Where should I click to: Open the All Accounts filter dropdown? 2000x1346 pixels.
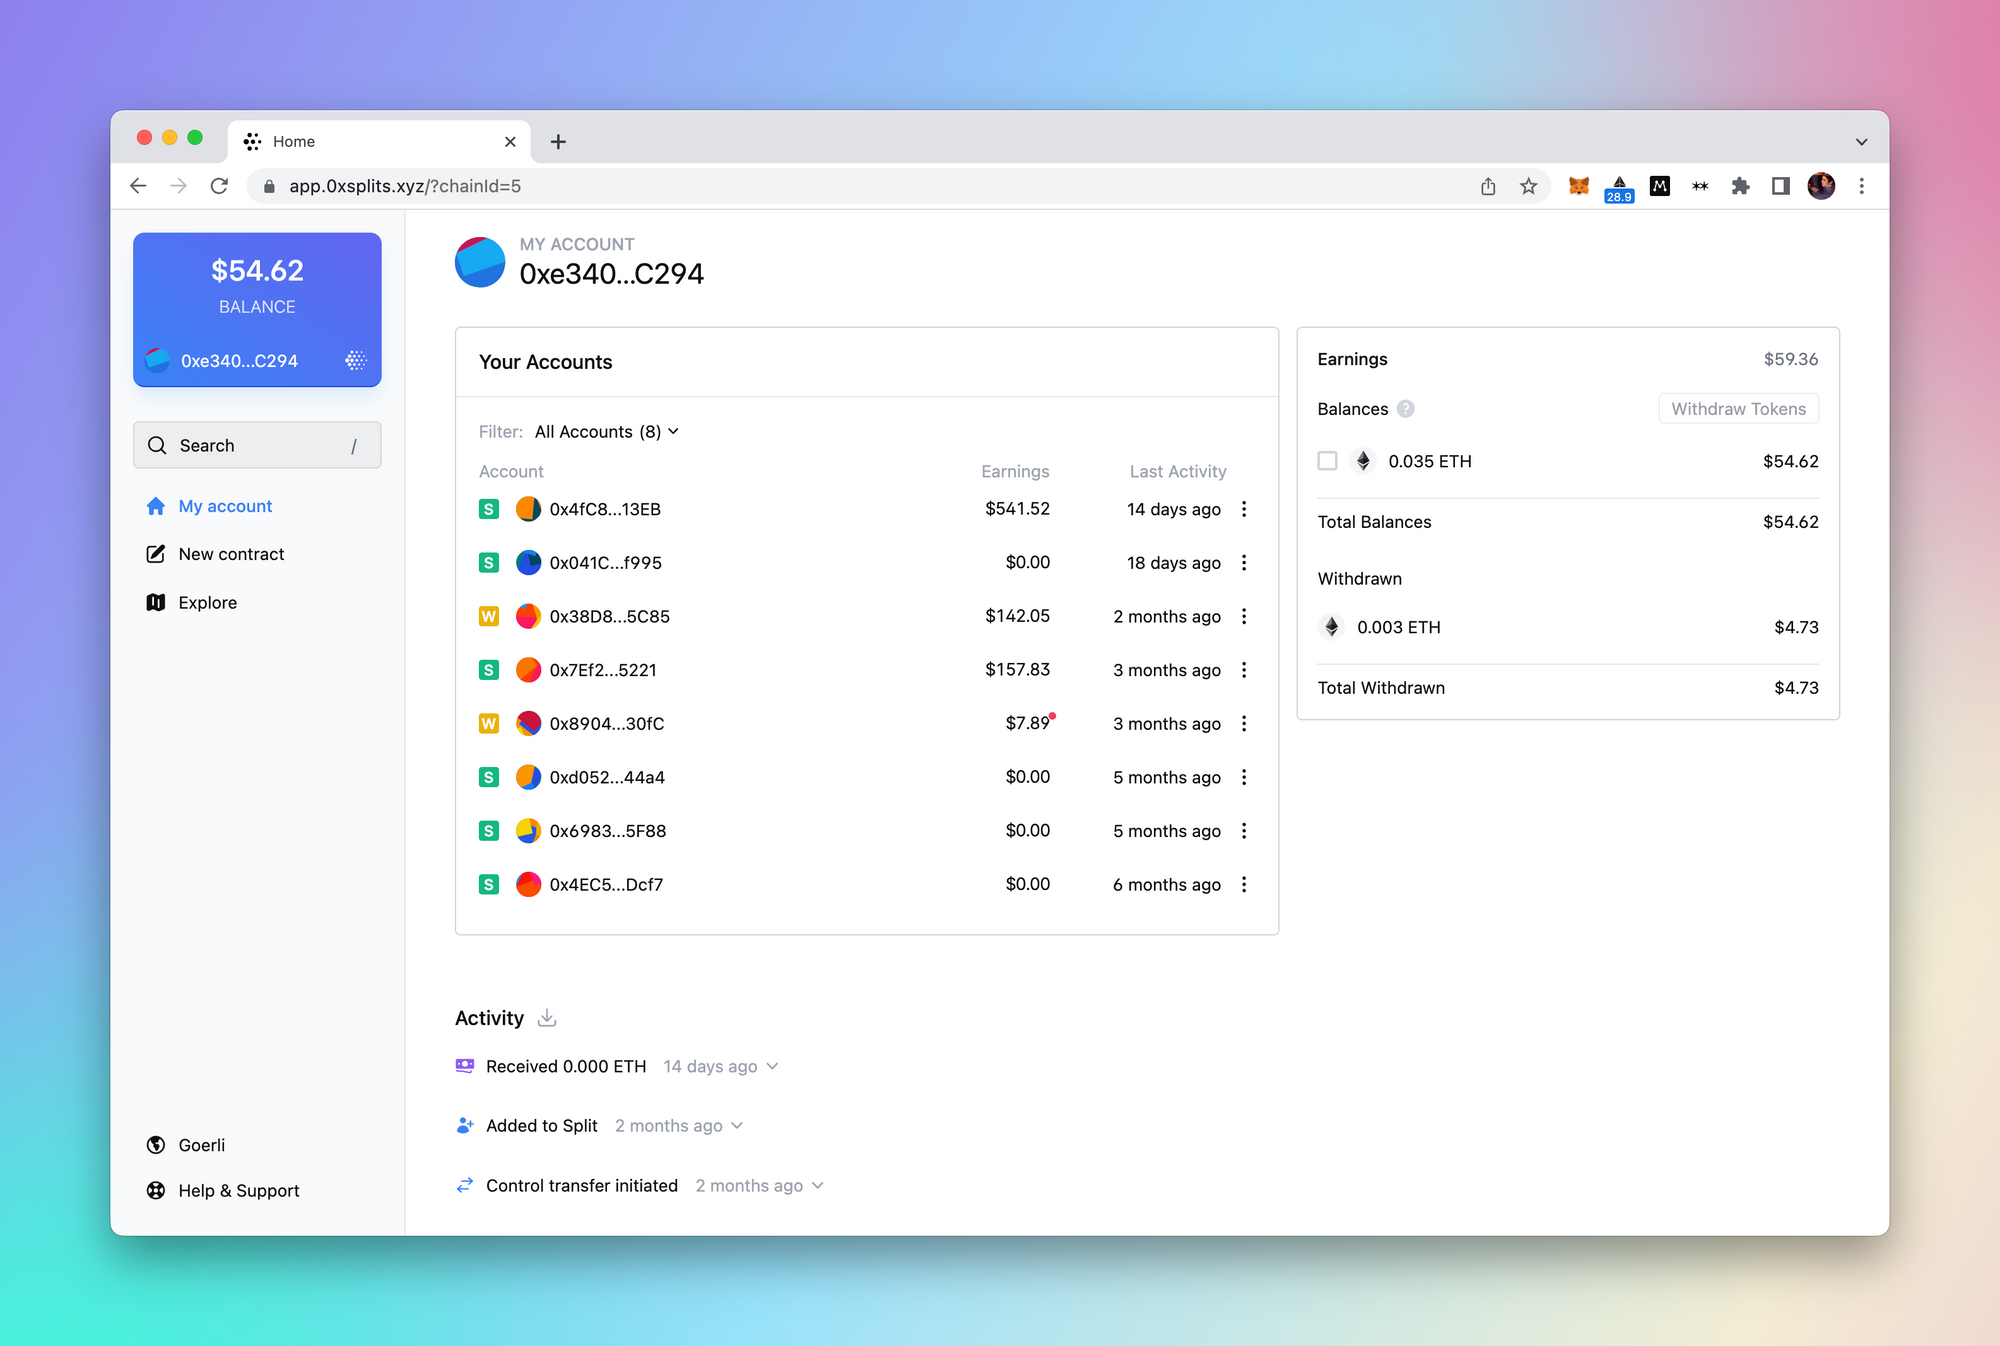pos(606,432)
